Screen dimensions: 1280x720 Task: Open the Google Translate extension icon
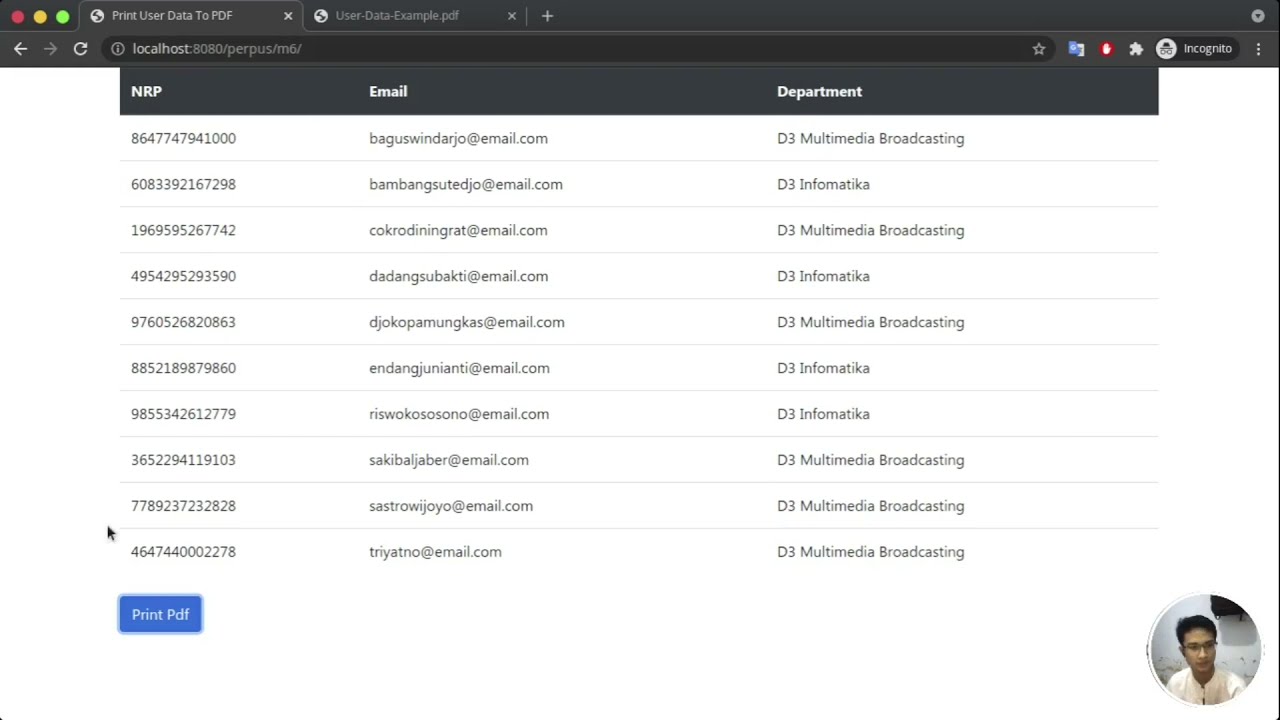coord(1076,48)
